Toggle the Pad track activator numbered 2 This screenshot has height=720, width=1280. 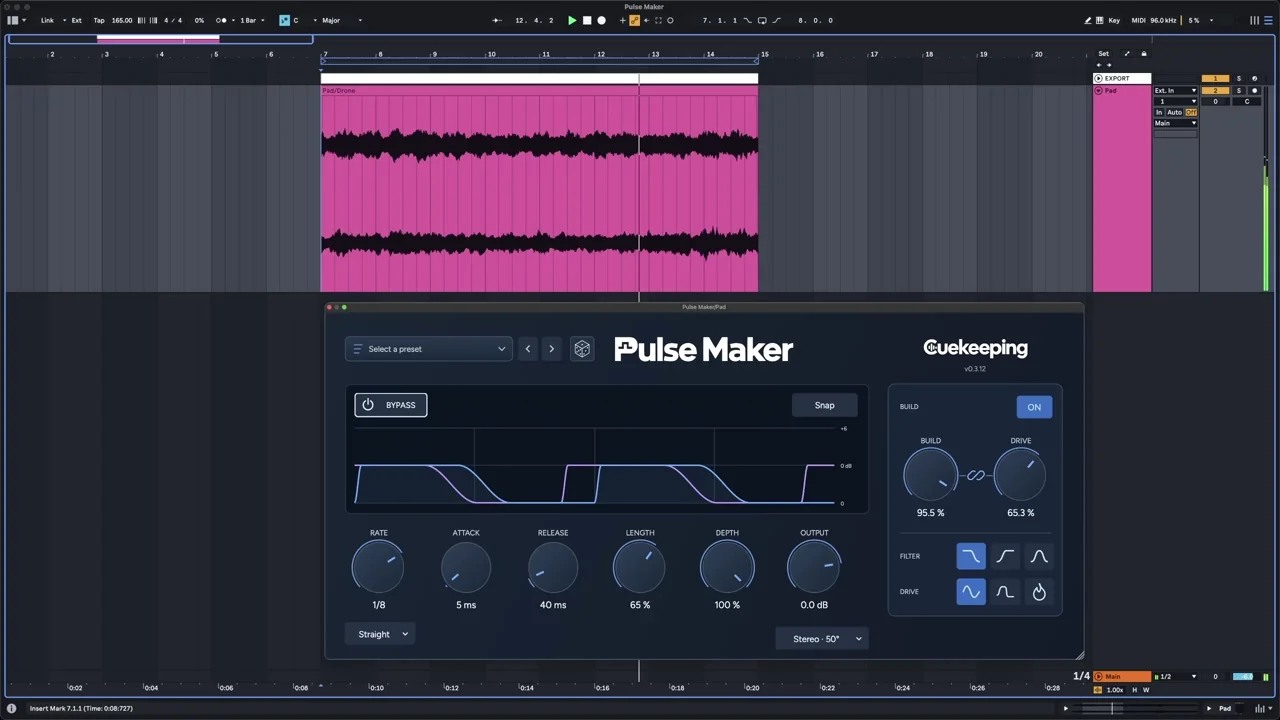1215,90
